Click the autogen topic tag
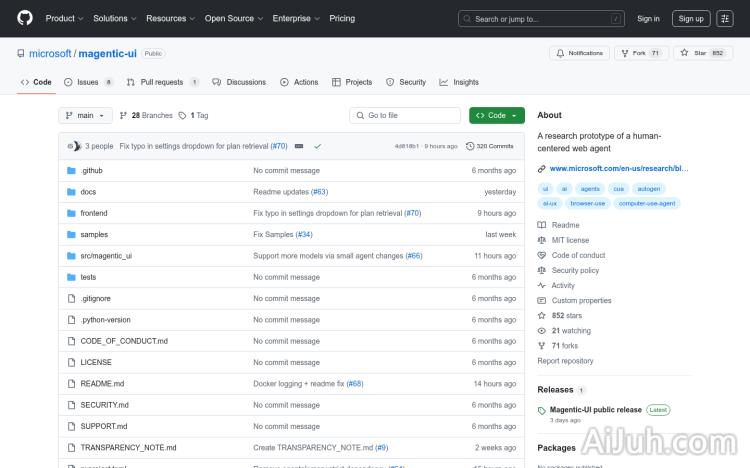Screen dimensions: 750x468 [649, 189]
